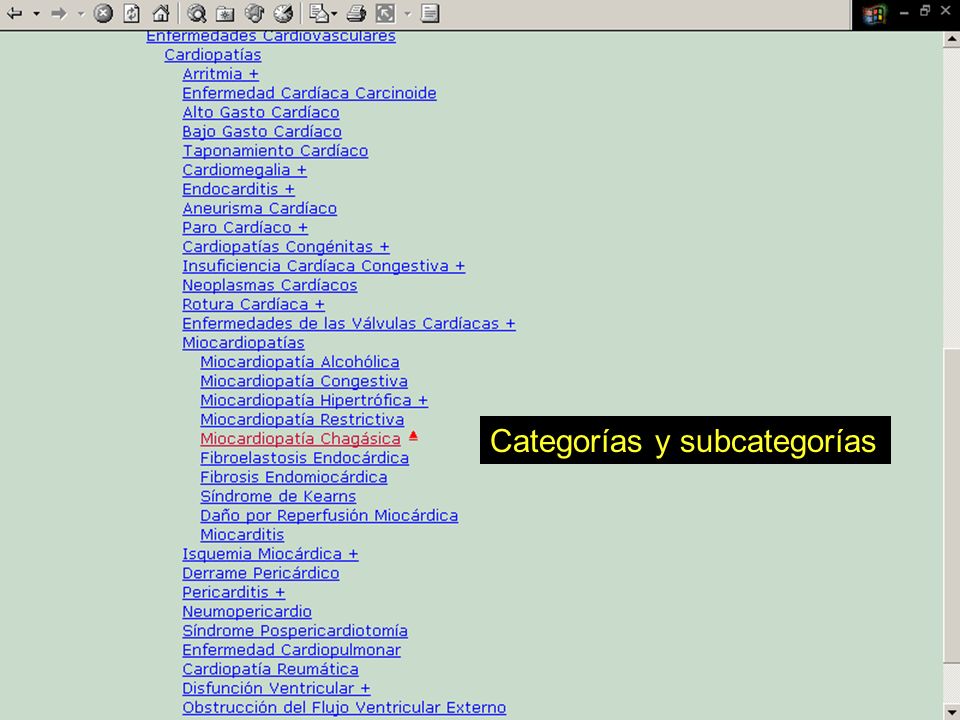960x720 pixels.
Task: Open the Cardiopatía Reumática link
Action: click(270, 669)
